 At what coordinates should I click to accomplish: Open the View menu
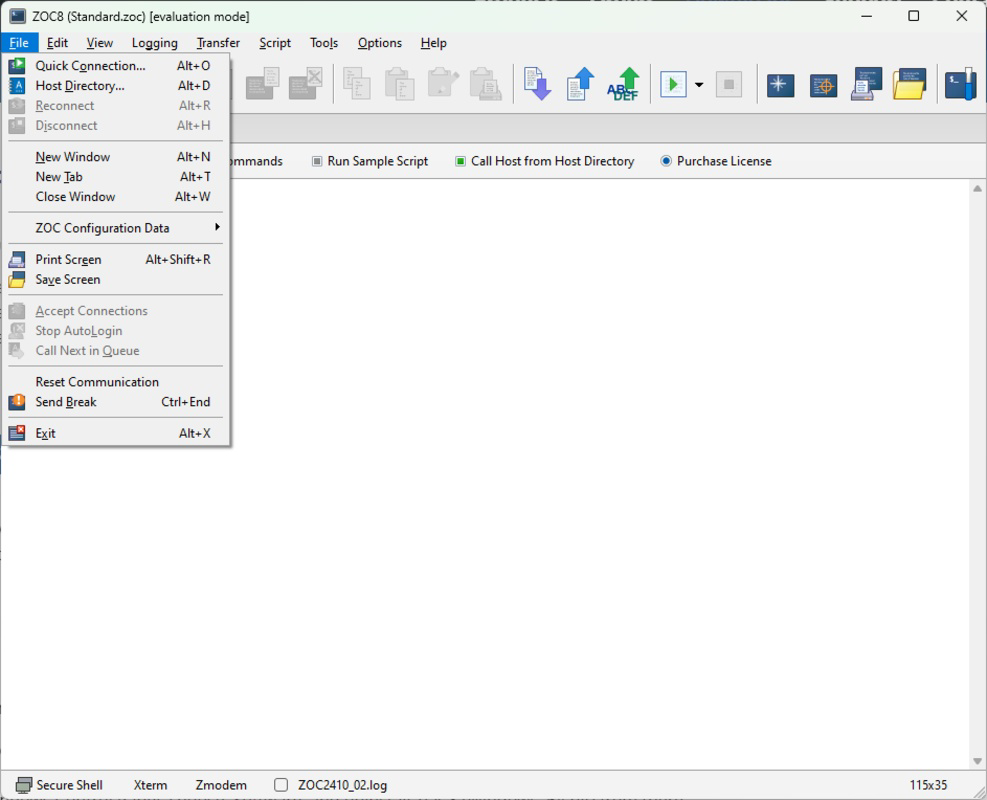[99, 43]
